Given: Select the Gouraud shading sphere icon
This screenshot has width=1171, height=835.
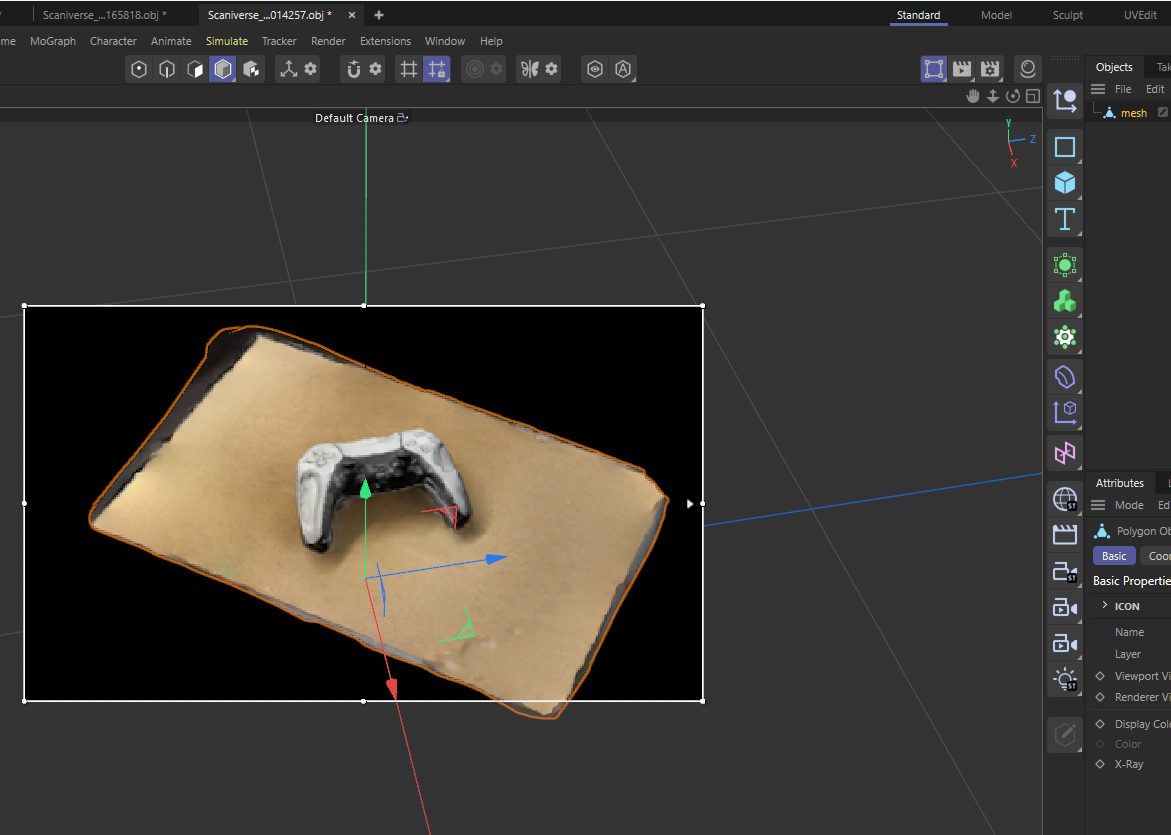Looking at the screenshot, I should point(1028,69).
